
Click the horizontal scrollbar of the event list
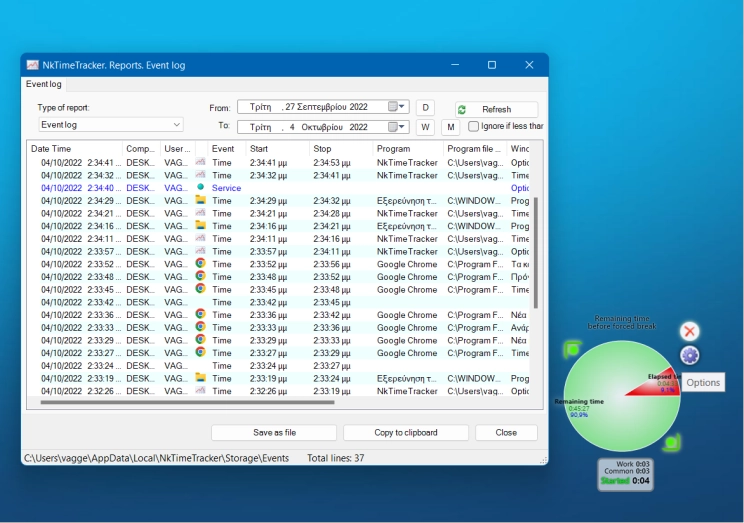[187, 402]
